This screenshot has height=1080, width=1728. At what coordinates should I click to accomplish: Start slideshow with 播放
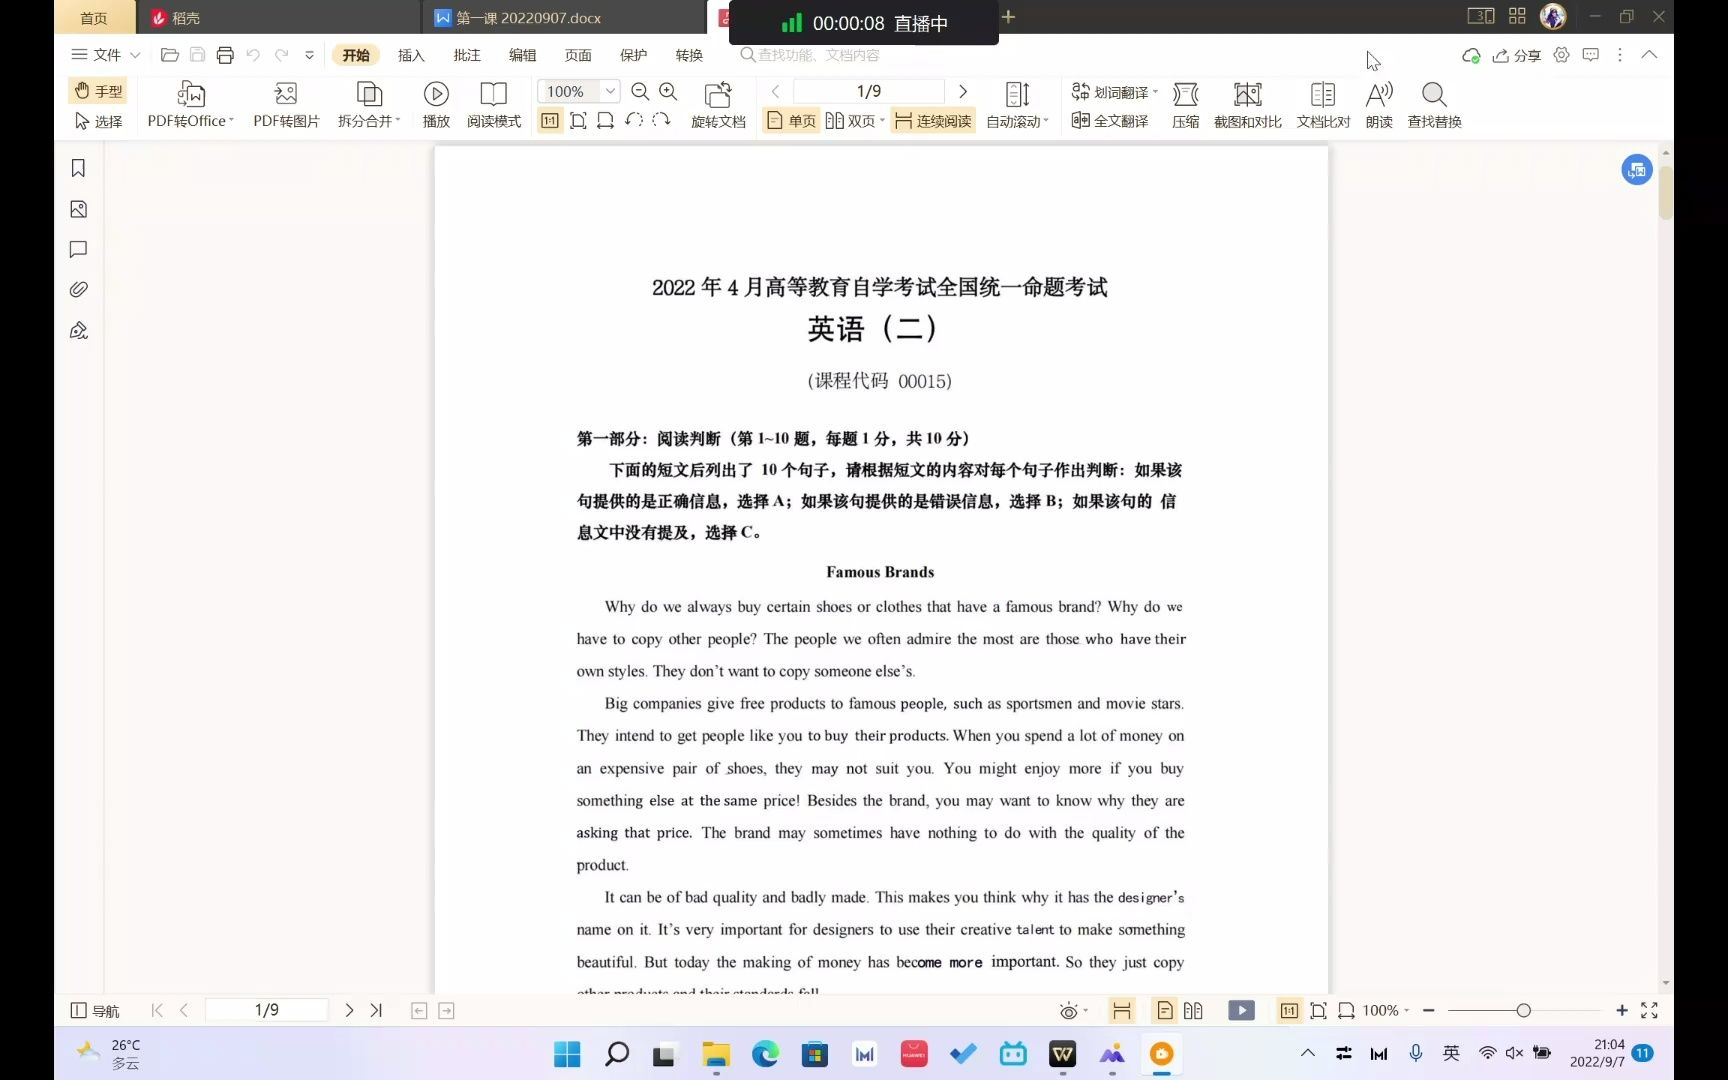click(436, 105)
